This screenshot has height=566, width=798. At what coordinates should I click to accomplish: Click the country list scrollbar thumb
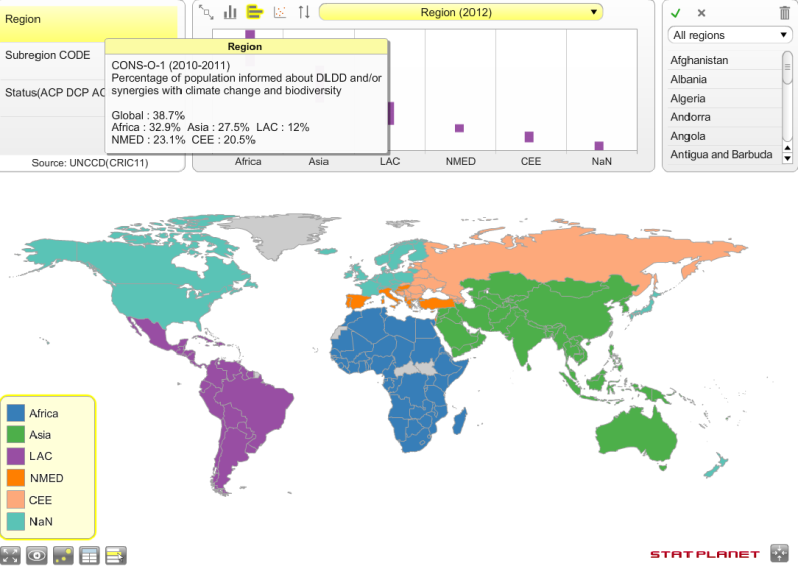click(787, 67)
